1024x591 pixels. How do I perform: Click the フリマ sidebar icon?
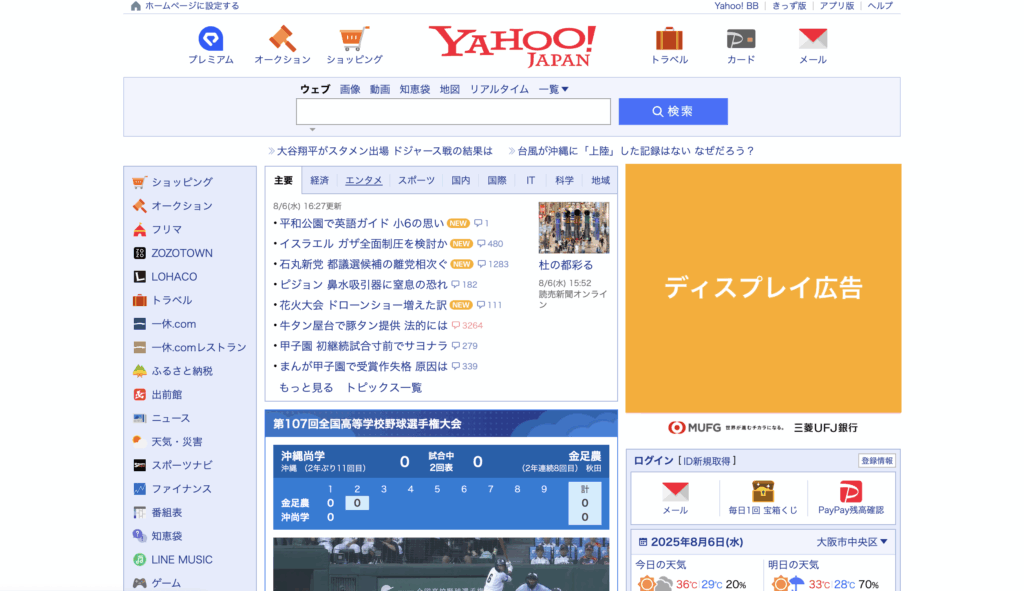coord(139,229)
